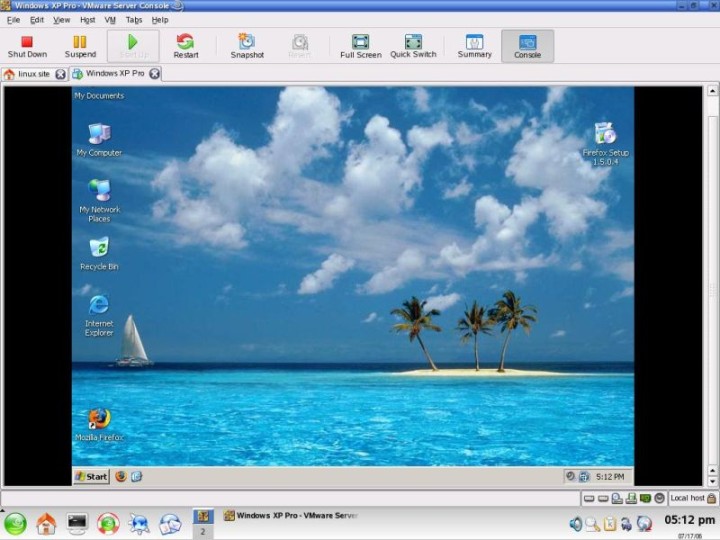Restart the virtual machine
This screenshot has height=540, width=720.
pos(186,47)
